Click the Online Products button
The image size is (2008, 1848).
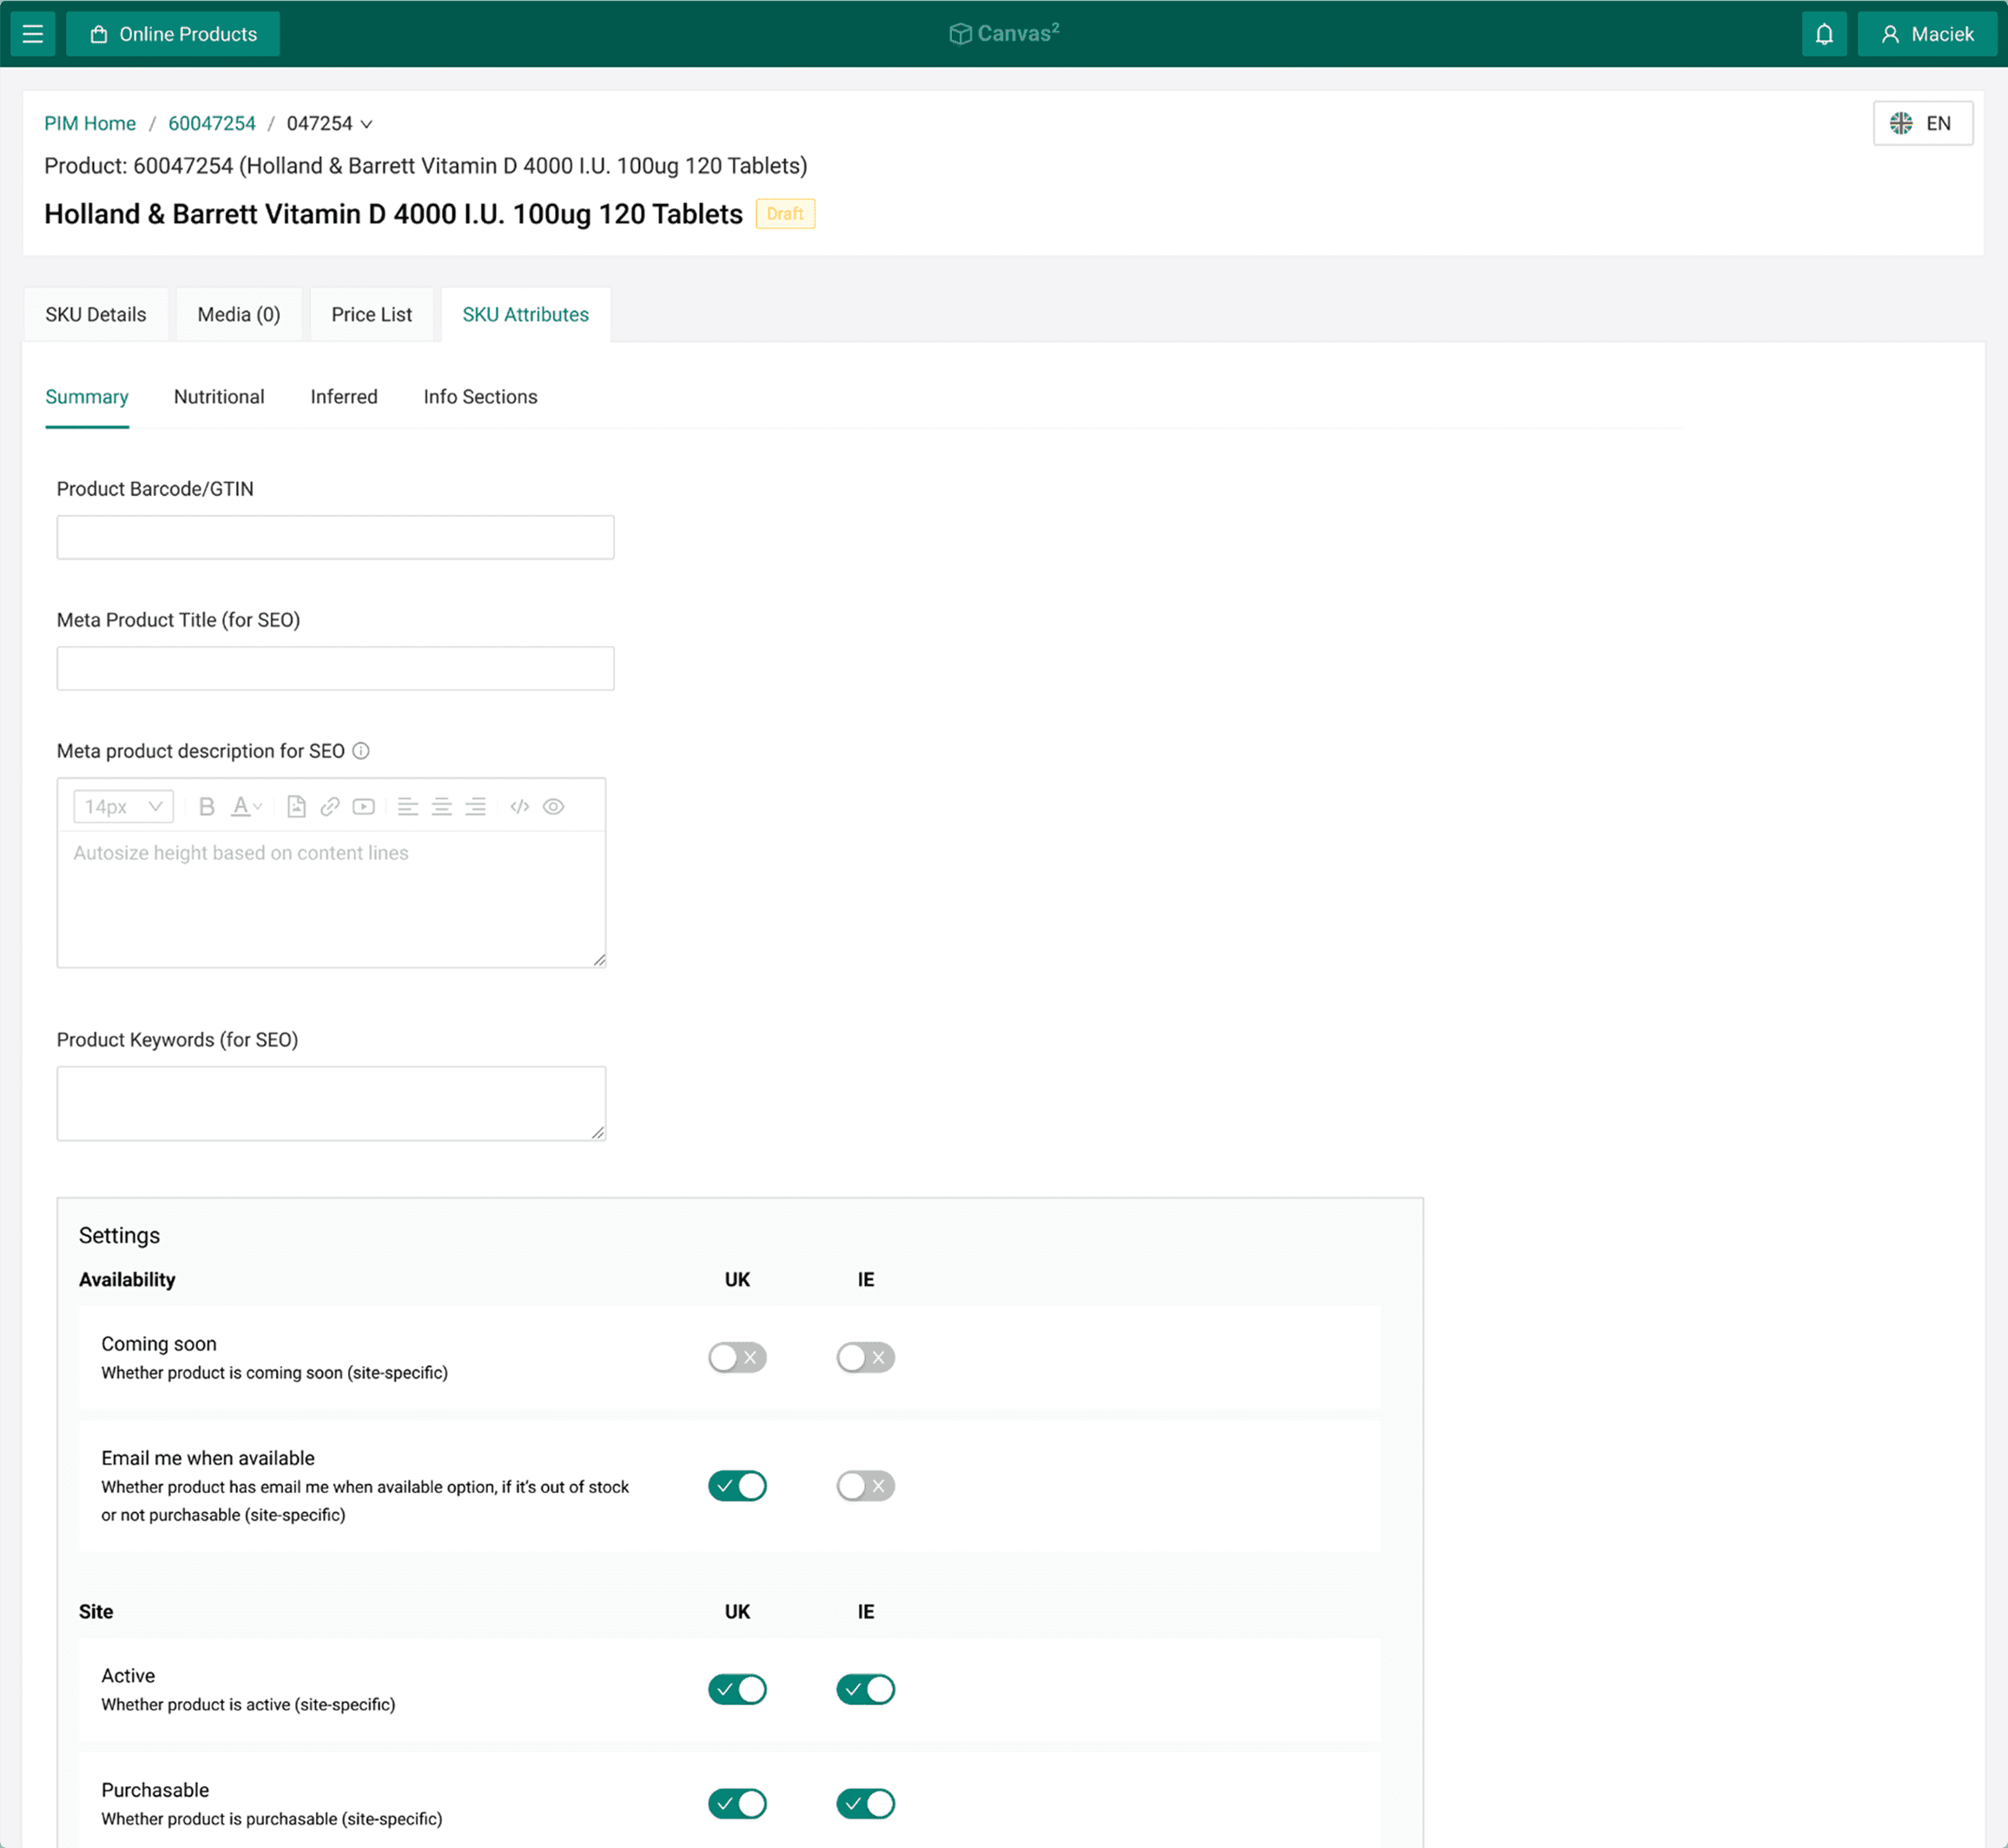point(173,34)
